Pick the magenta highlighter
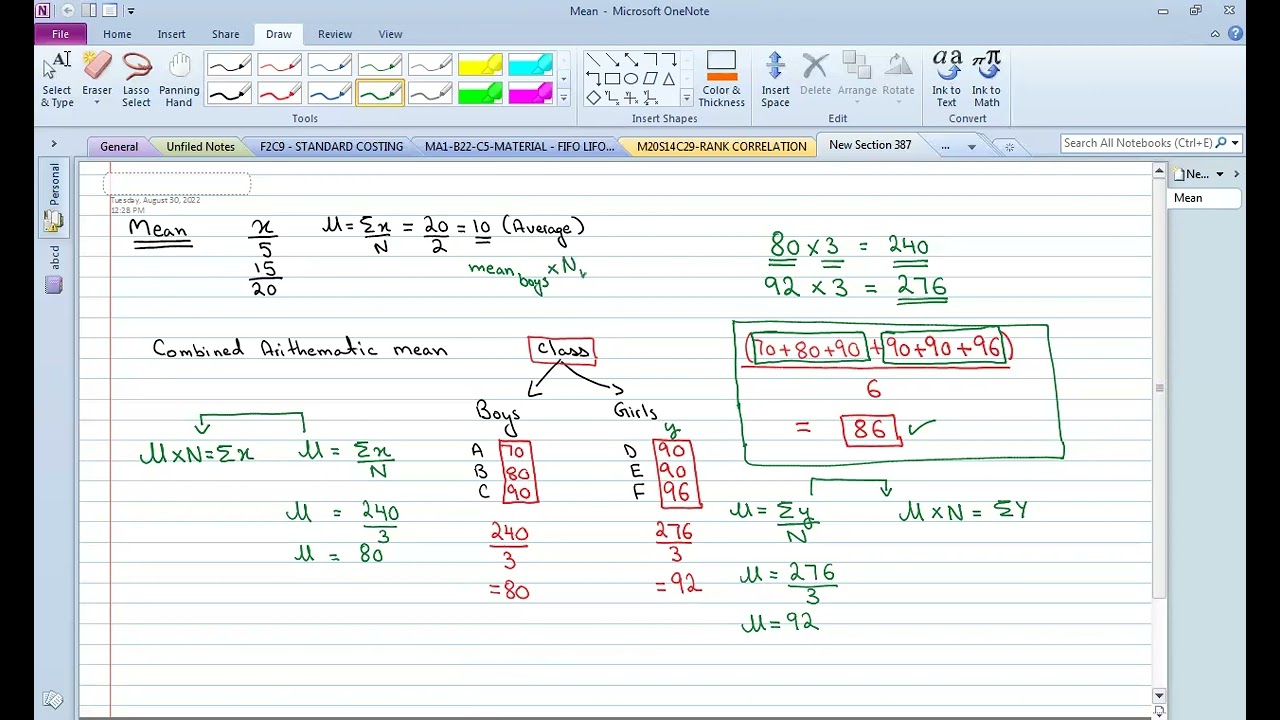The height and width of the screenshot is (720, 1280). click(529, 93)
